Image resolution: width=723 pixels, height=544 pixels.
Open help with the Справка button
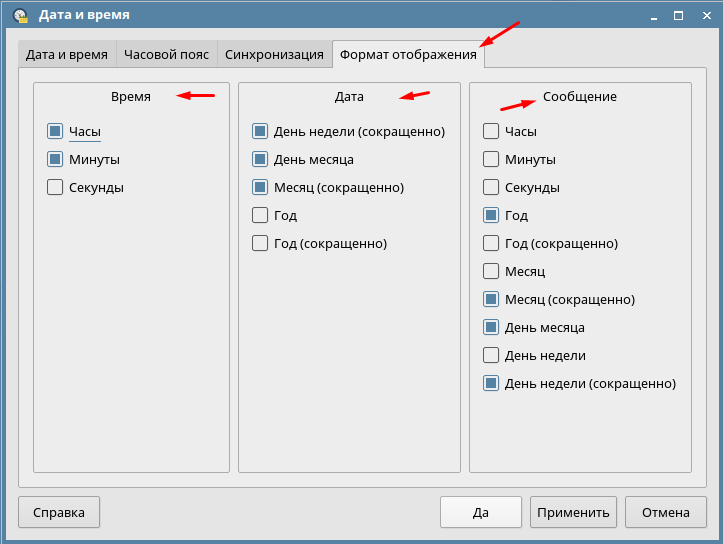click(x=59, y=512)
